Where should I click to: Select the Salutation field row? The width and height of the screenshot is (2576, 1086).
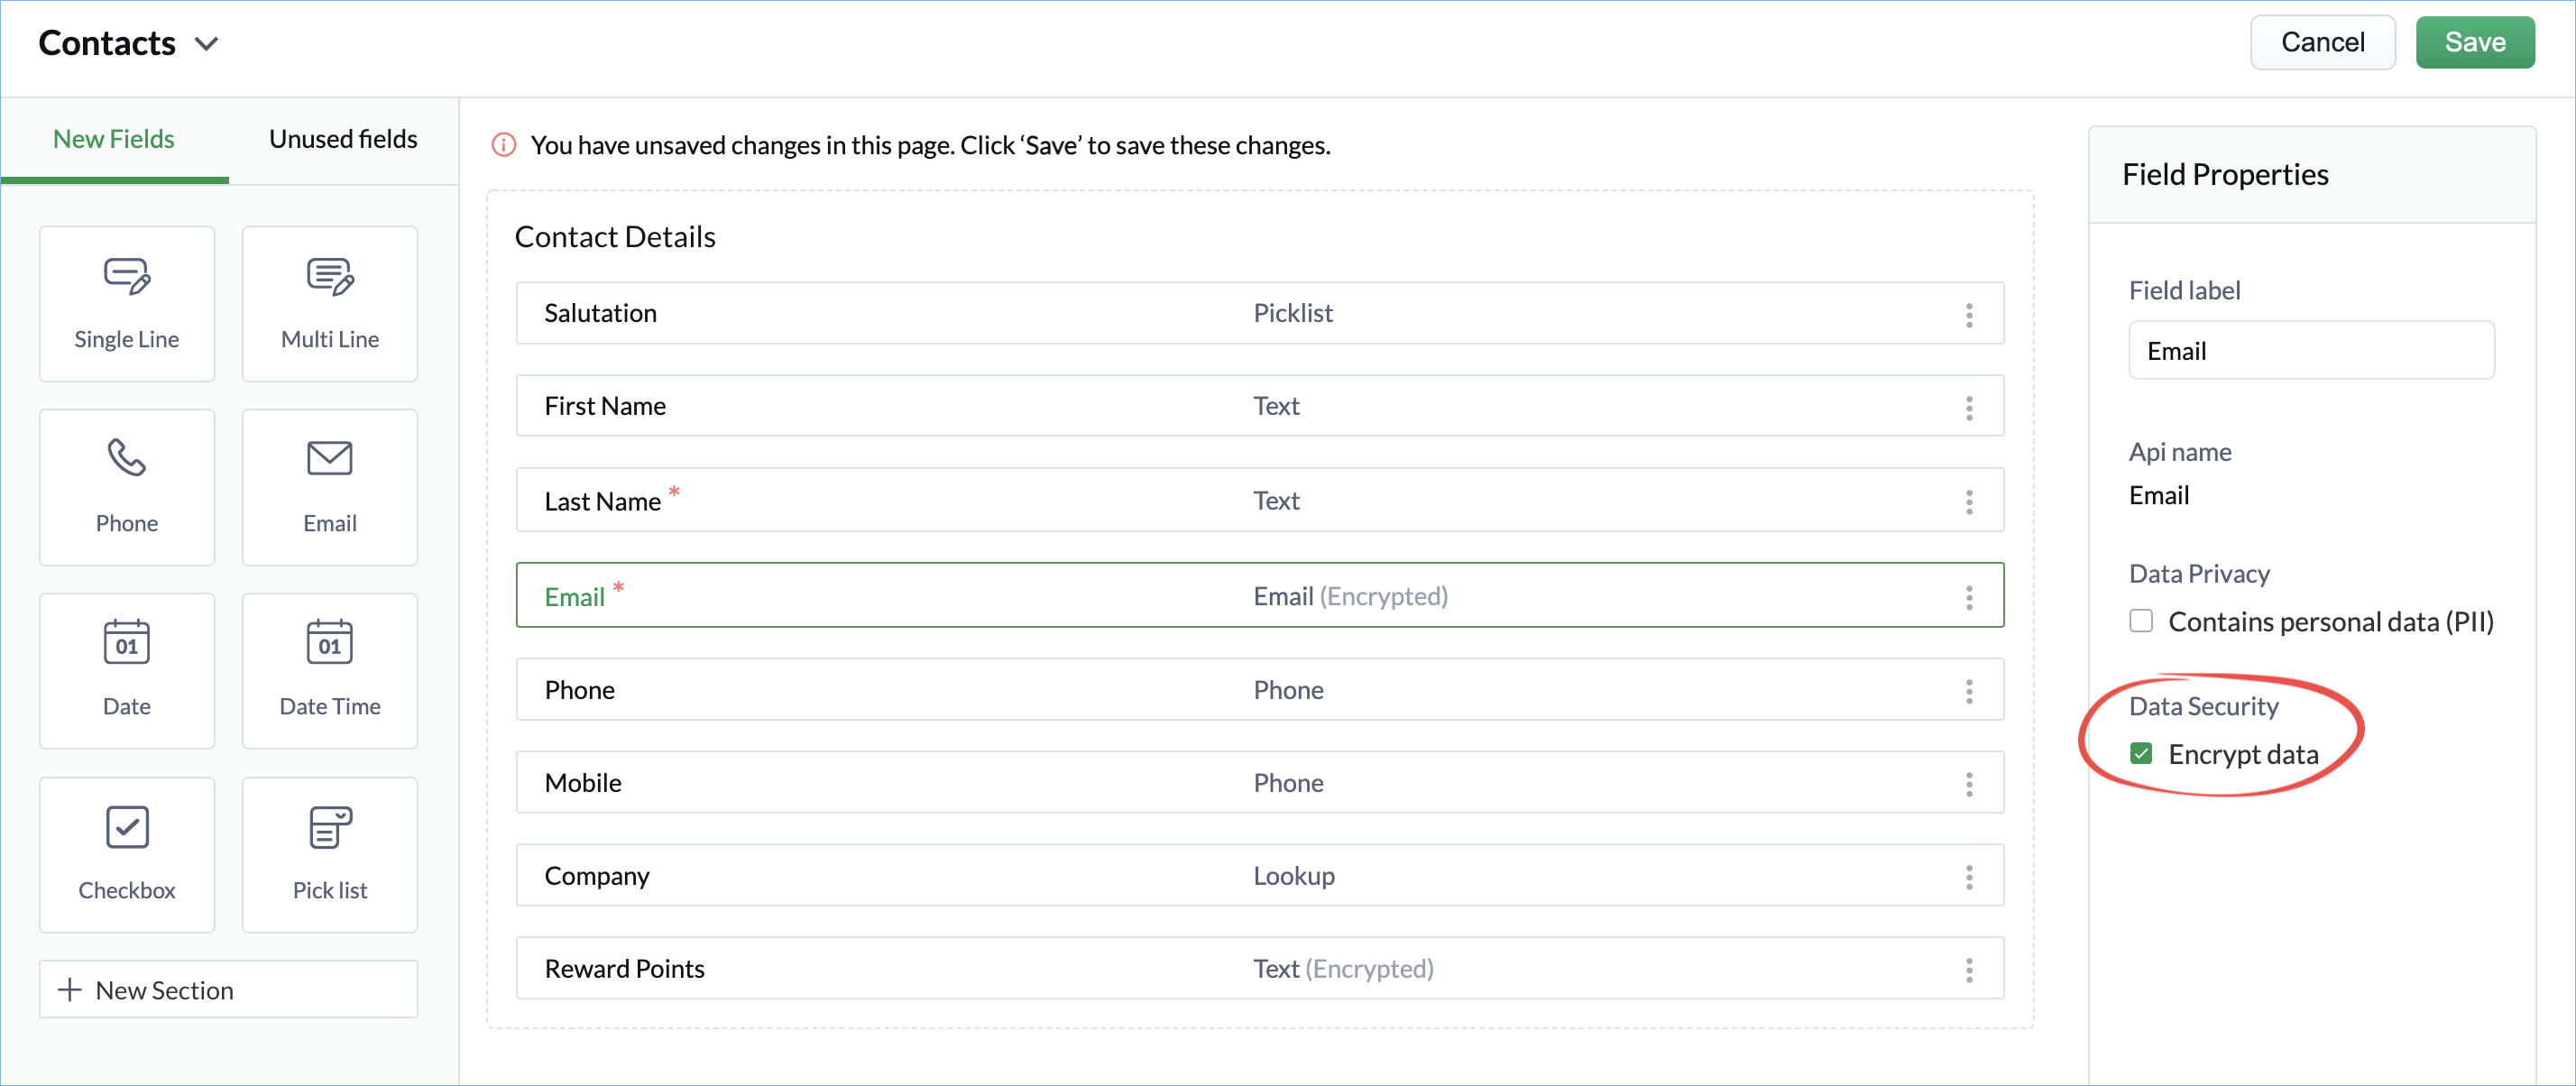tap(1260, 313)
